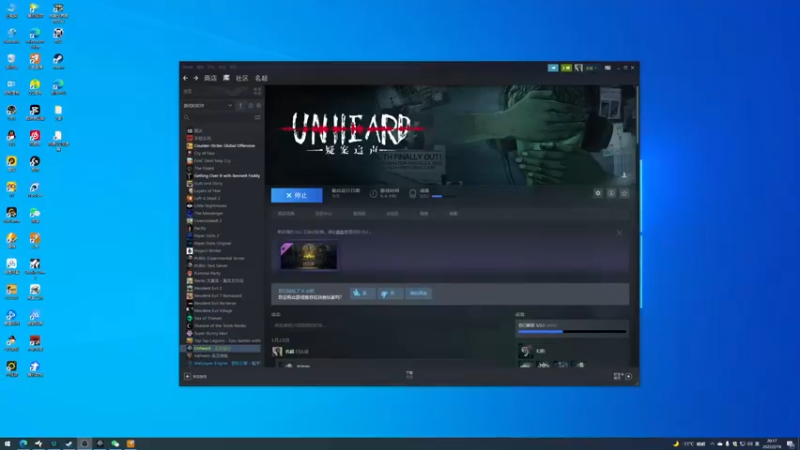Click the blue announcement icon in title bar

[x=553, y=68]
